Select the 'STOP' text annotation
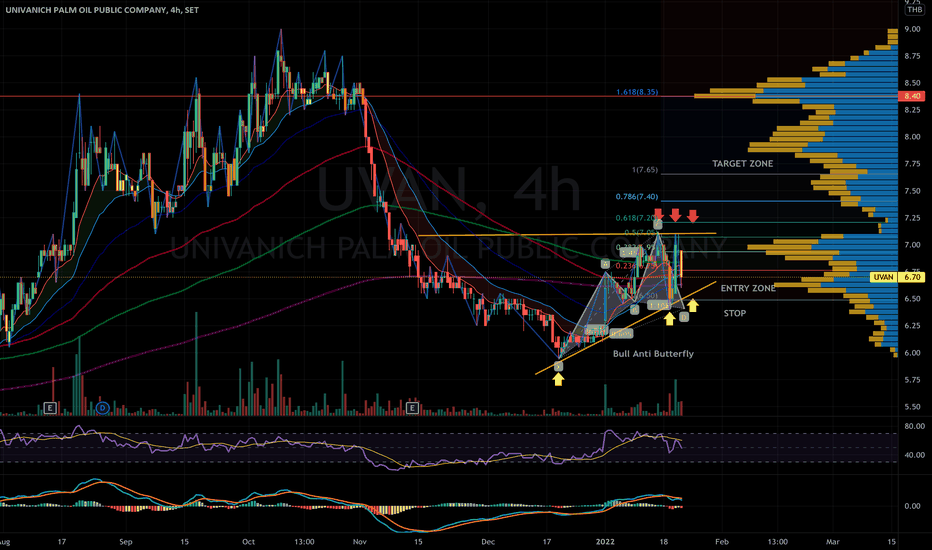932x550 pixels. 735,313
